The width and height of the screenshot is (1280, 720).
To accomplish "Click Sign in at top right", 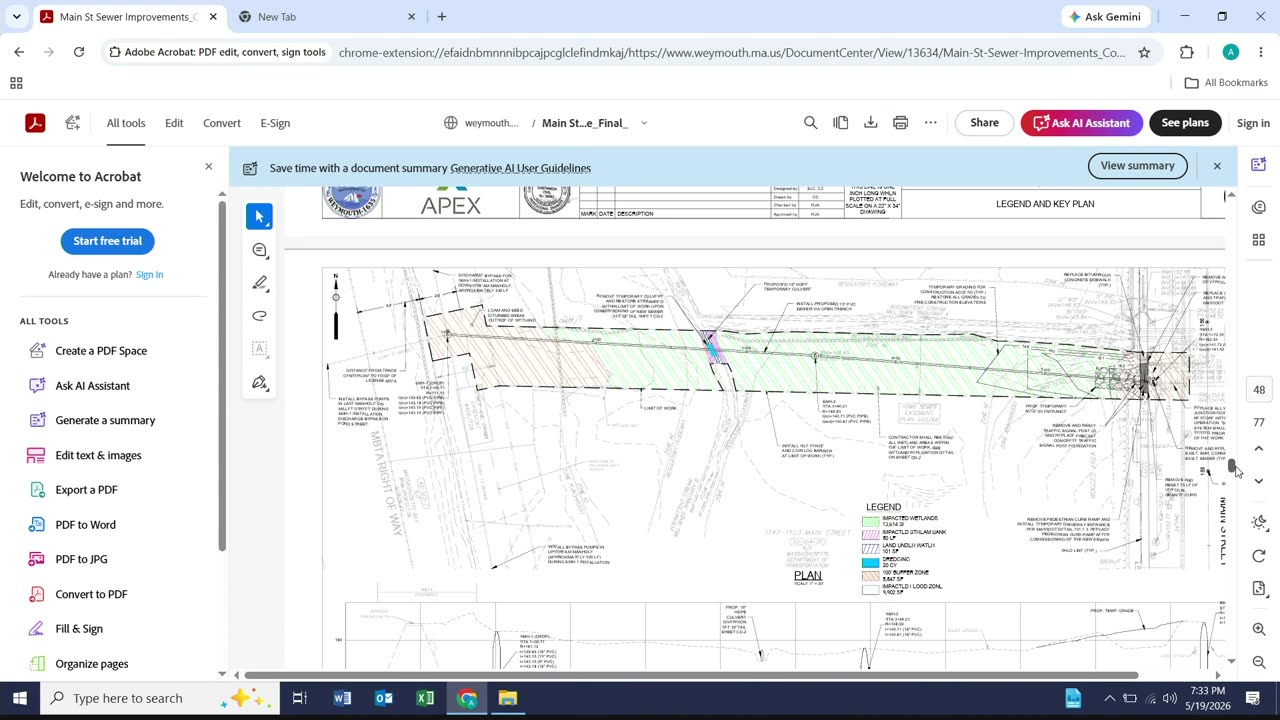I will [x=1253, y=123].
